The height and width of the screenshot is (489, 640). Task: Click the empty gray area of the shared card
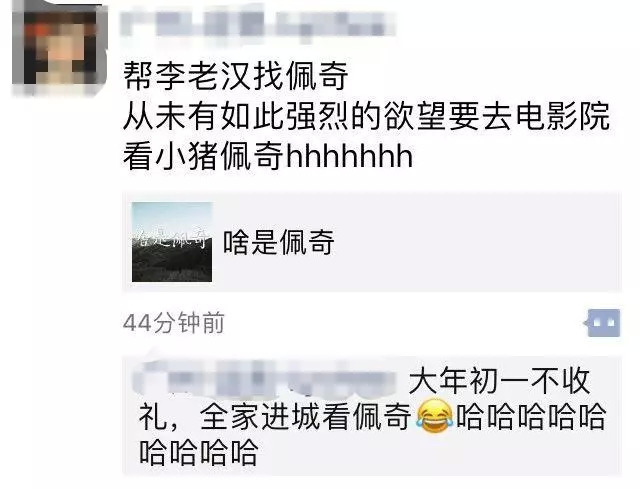476,242
